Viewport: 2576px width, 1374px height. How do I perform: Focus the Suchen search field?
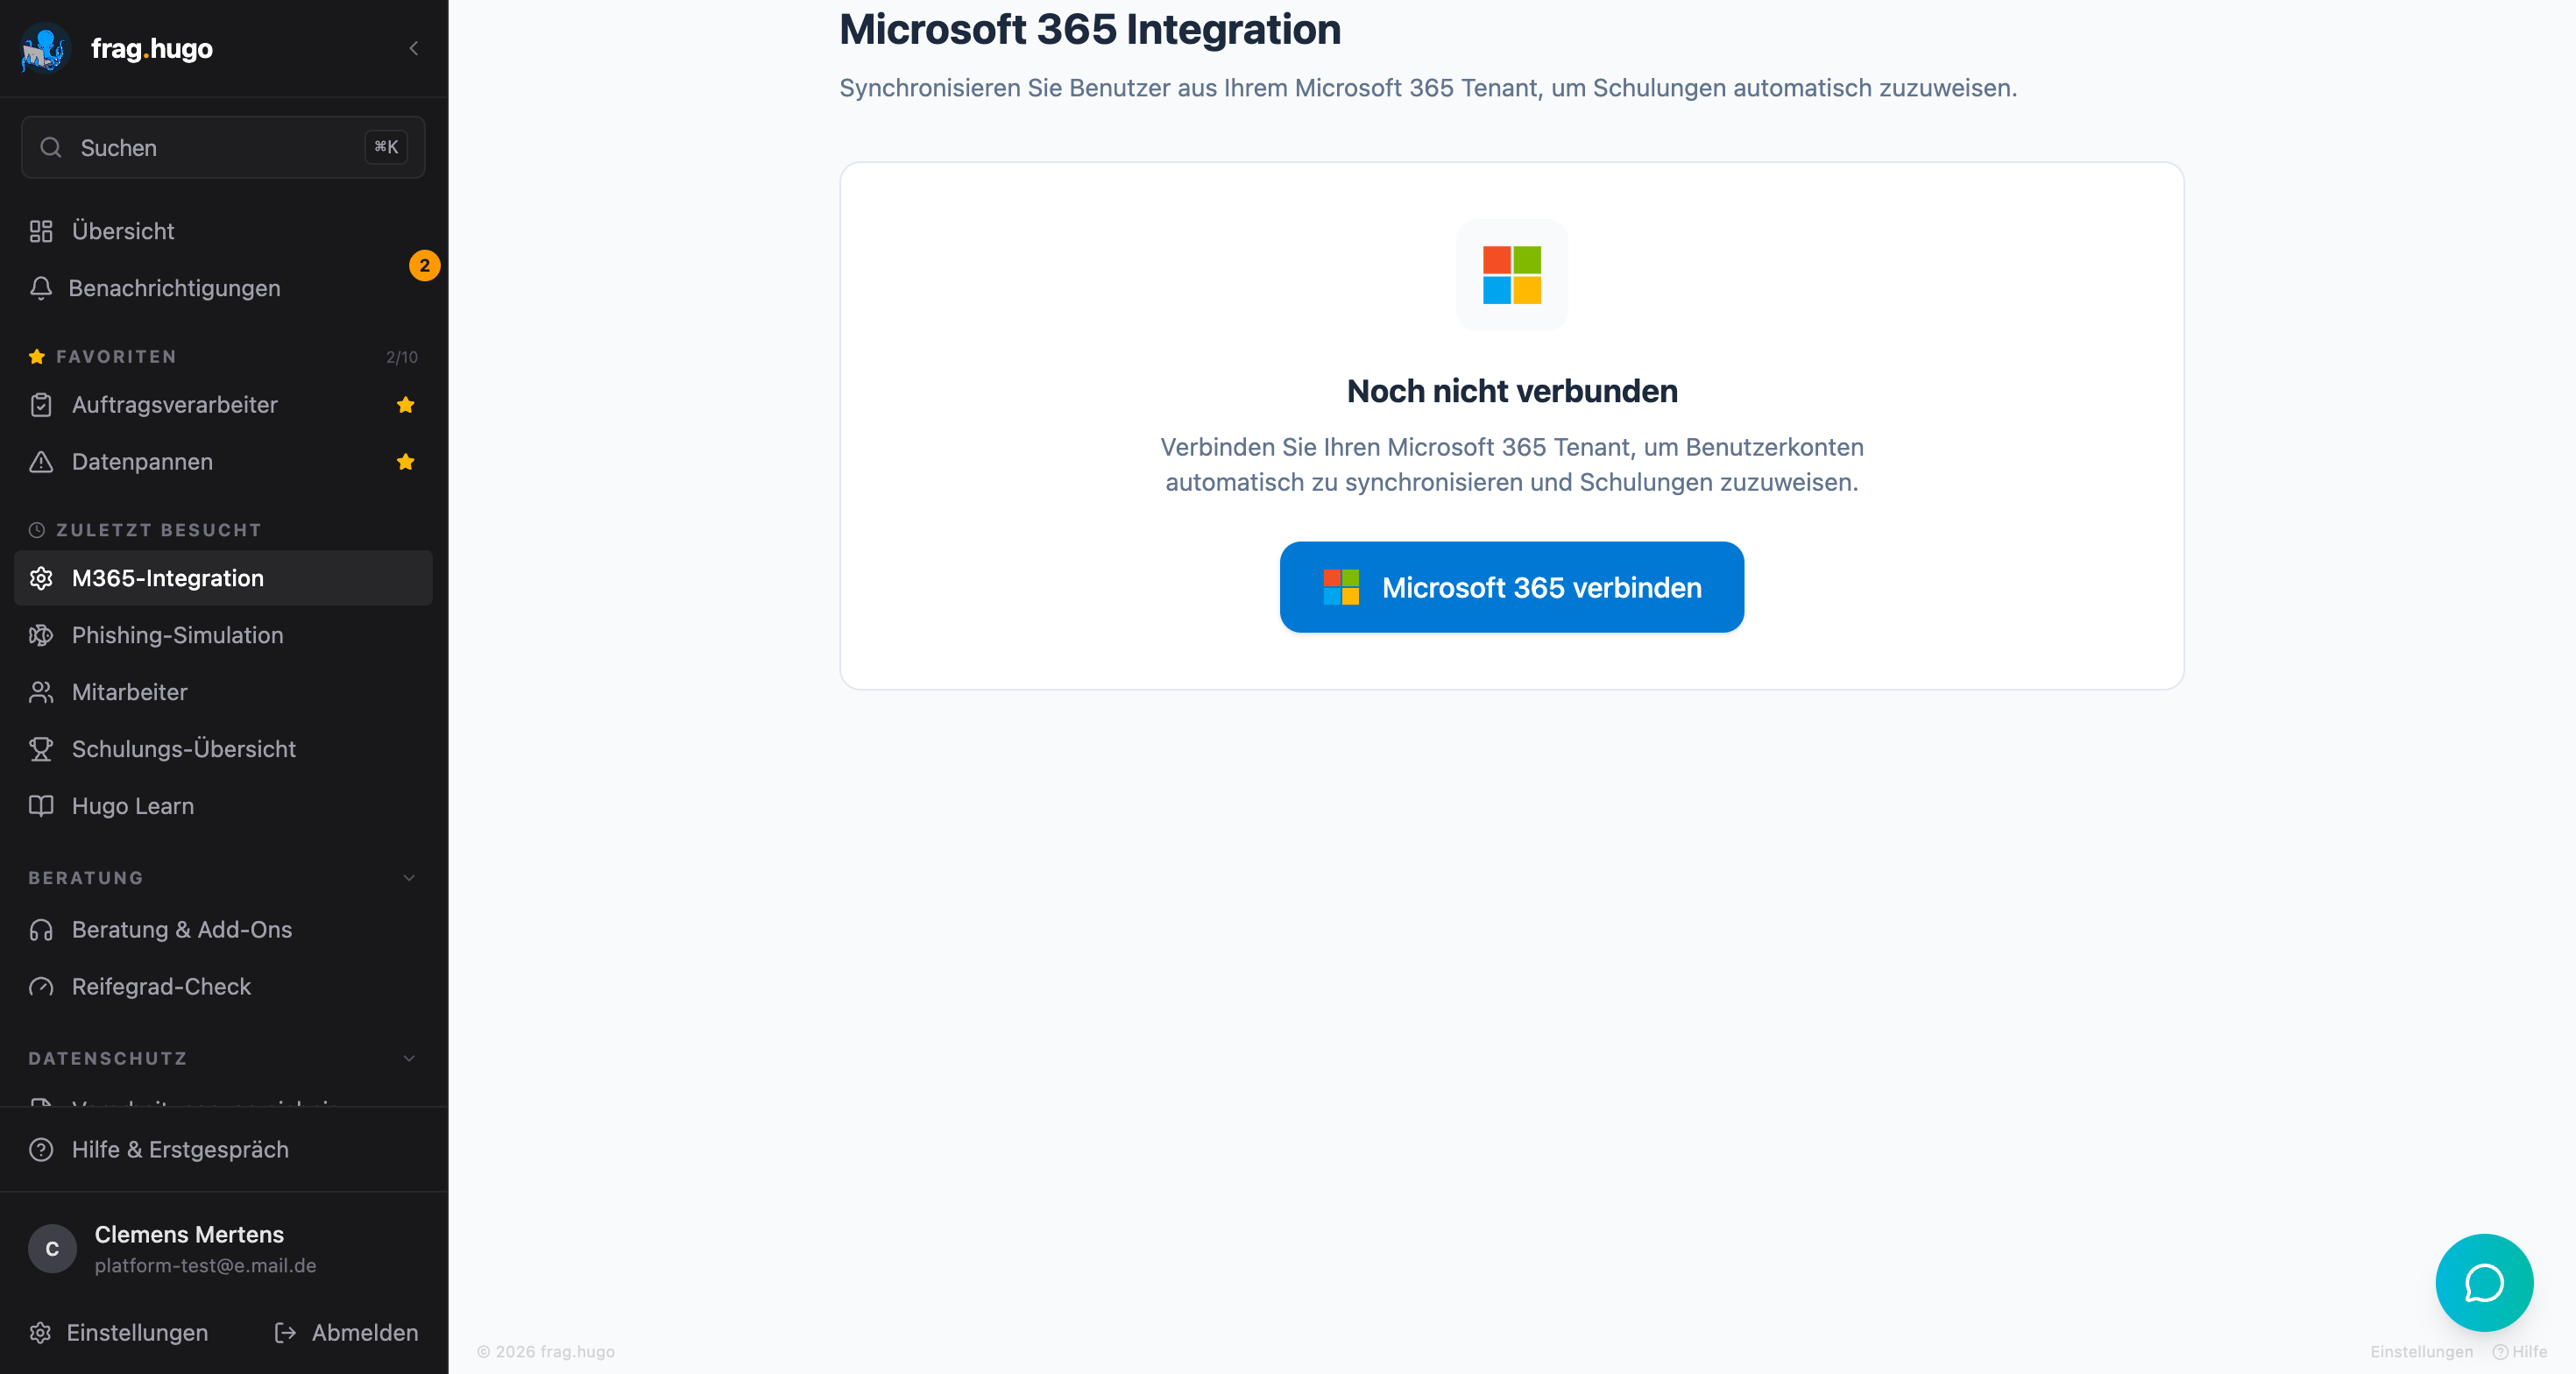point(223,147)
